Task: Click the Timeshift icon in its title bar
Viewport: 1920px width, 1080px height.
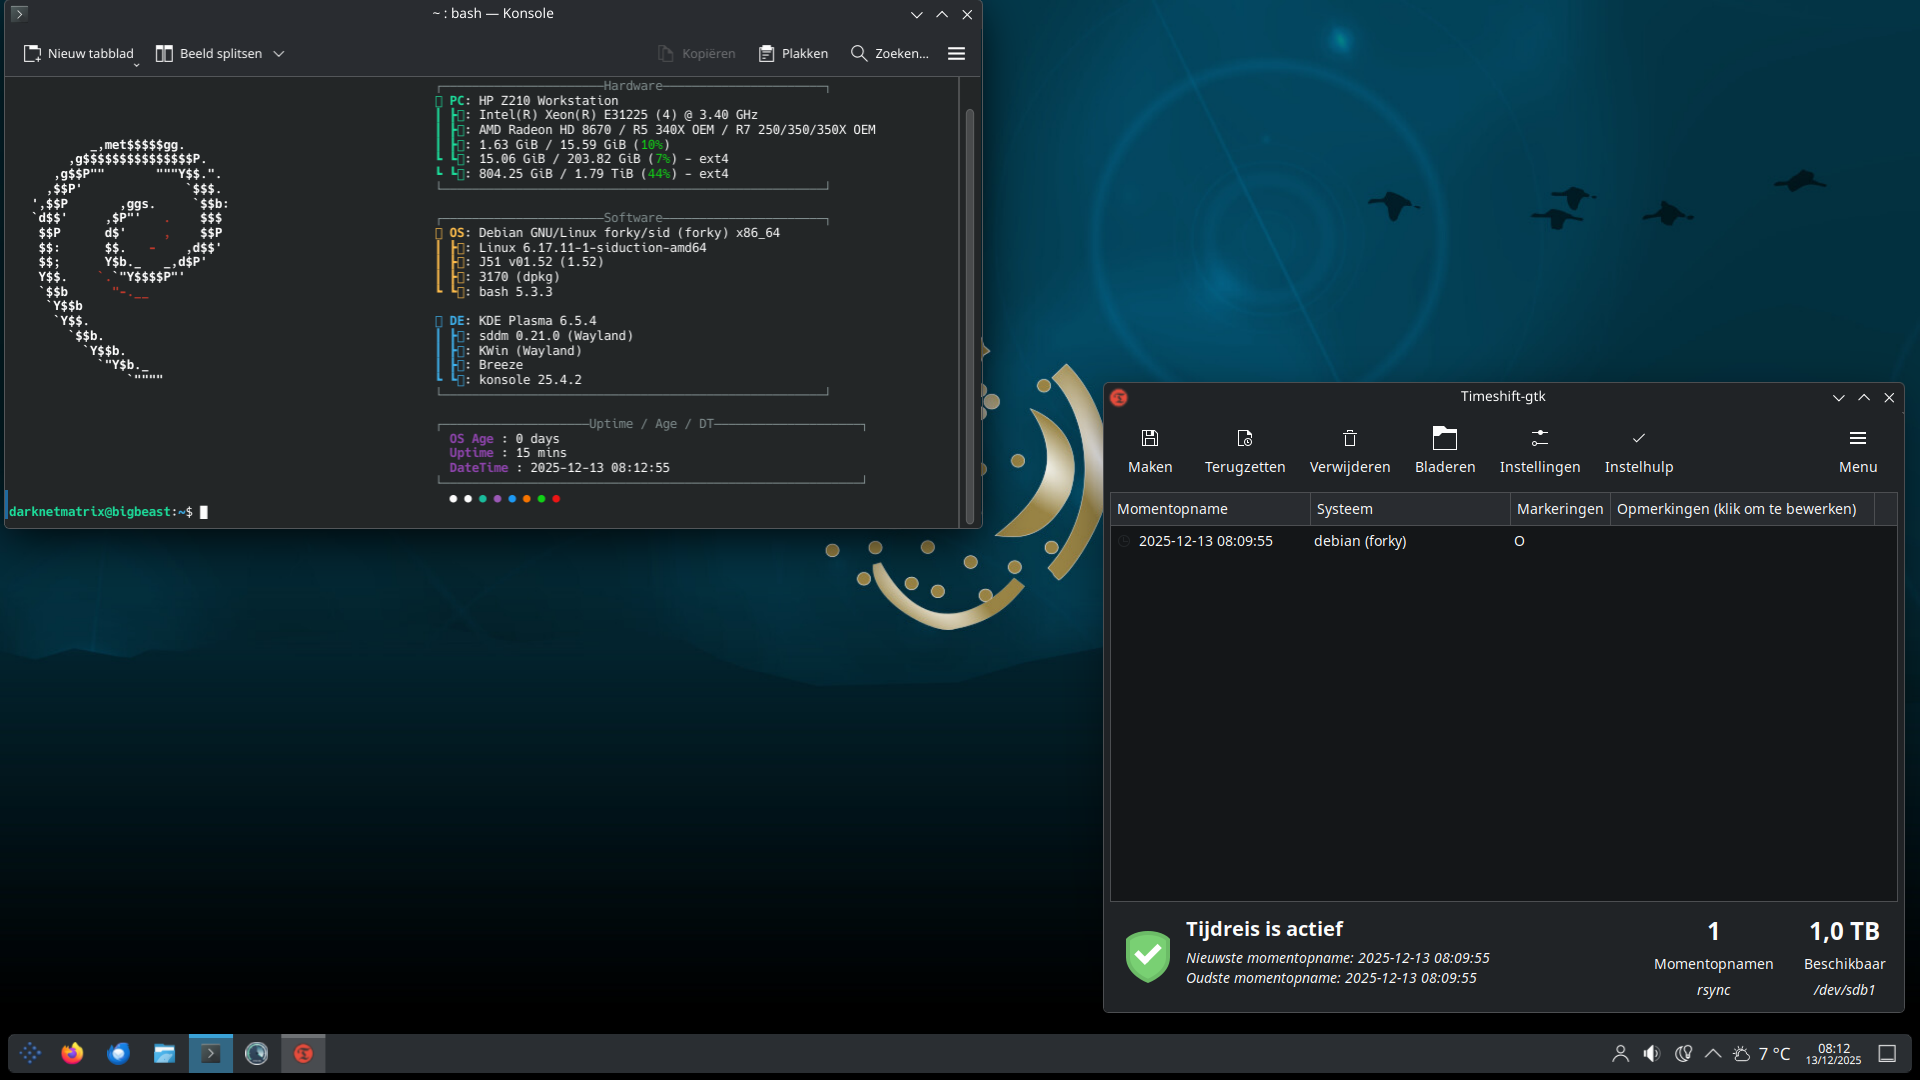Action: [x=1119, y=398]
